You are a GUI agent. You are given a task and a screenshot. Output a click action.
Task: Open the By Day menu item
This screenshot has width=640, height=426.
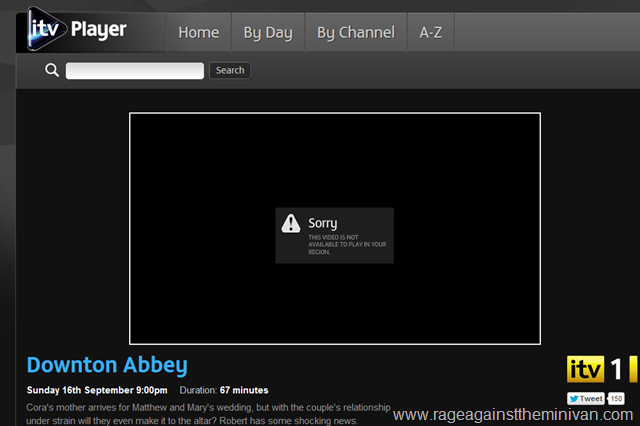[268, 32]
